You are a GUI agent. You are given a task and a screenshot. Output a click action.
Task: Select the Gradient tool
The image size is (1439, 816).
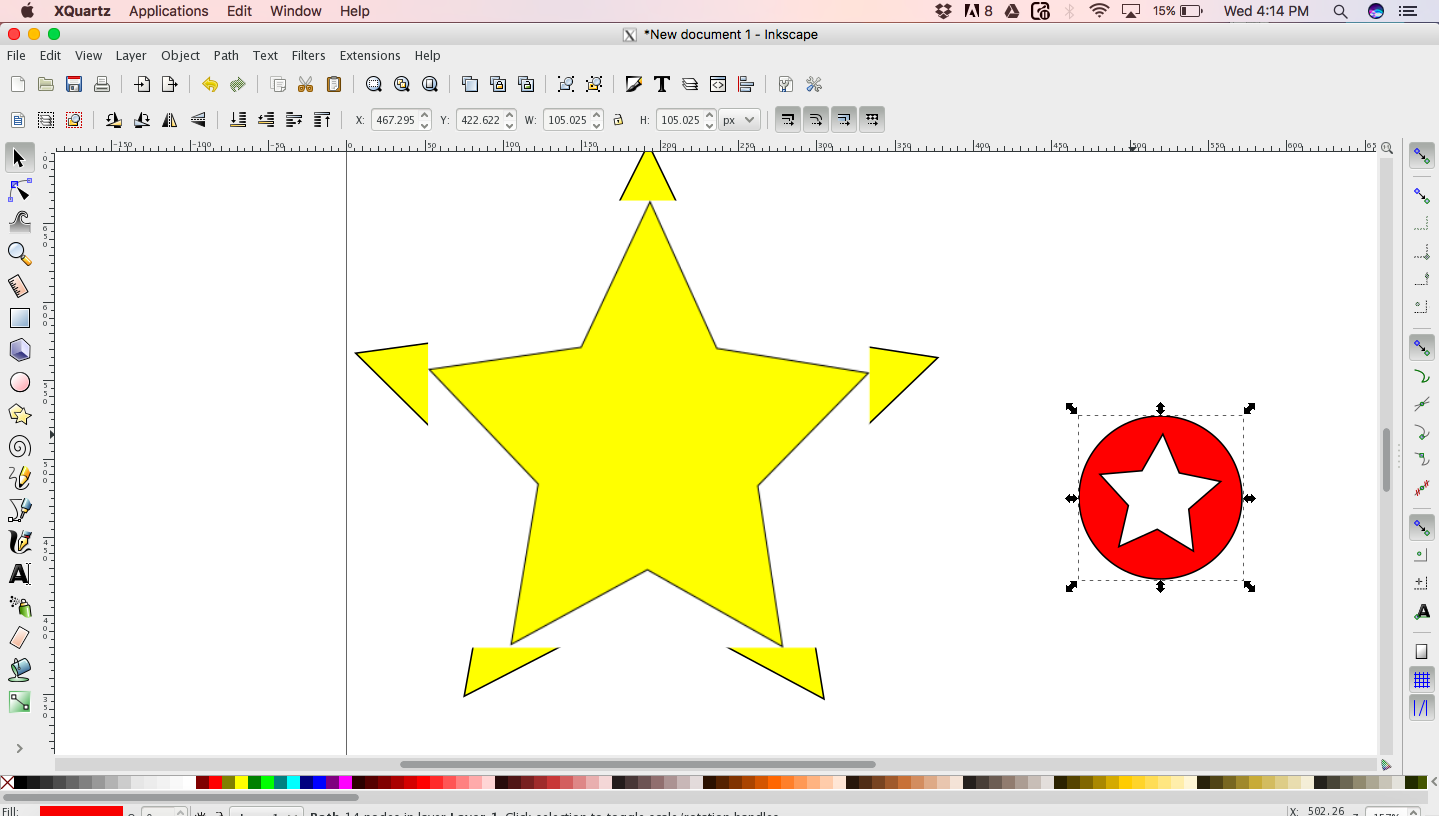19,702
